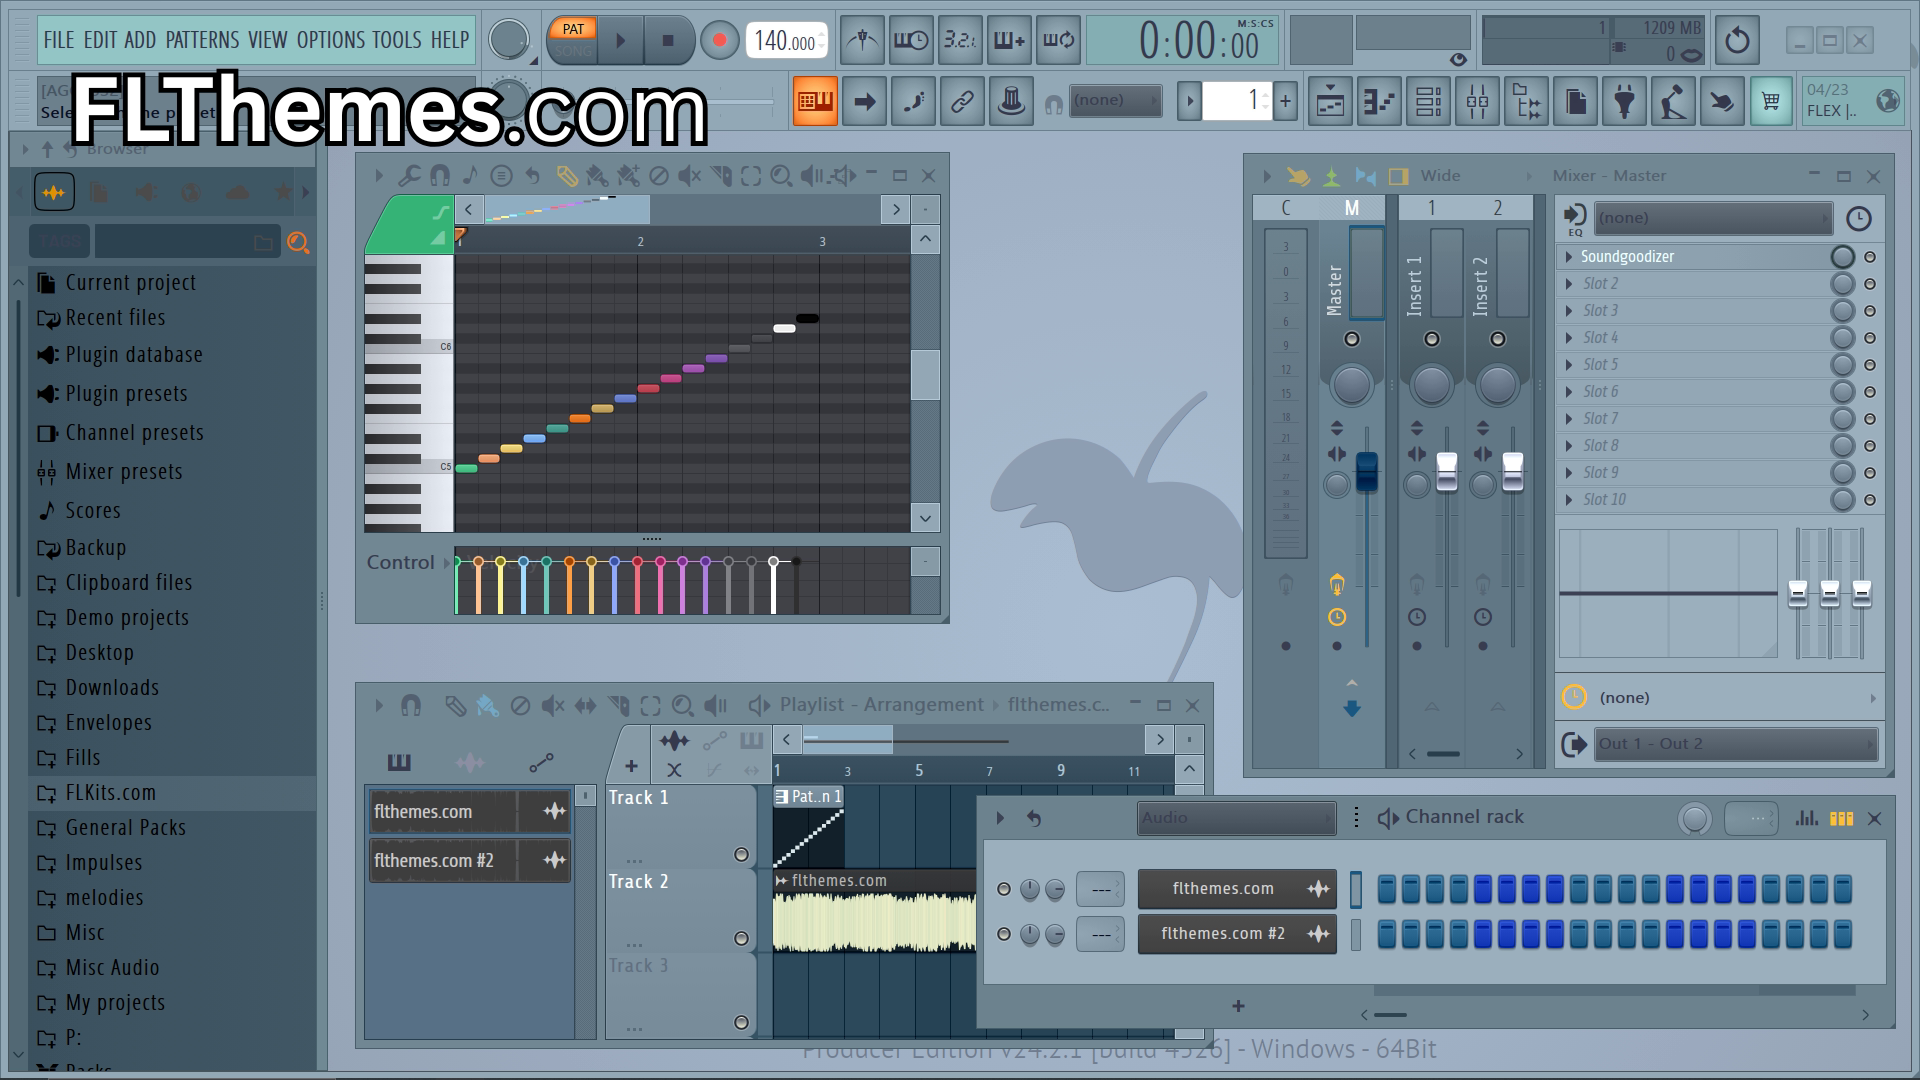Open the Channel rack graph editor icon

[1806, 818]
